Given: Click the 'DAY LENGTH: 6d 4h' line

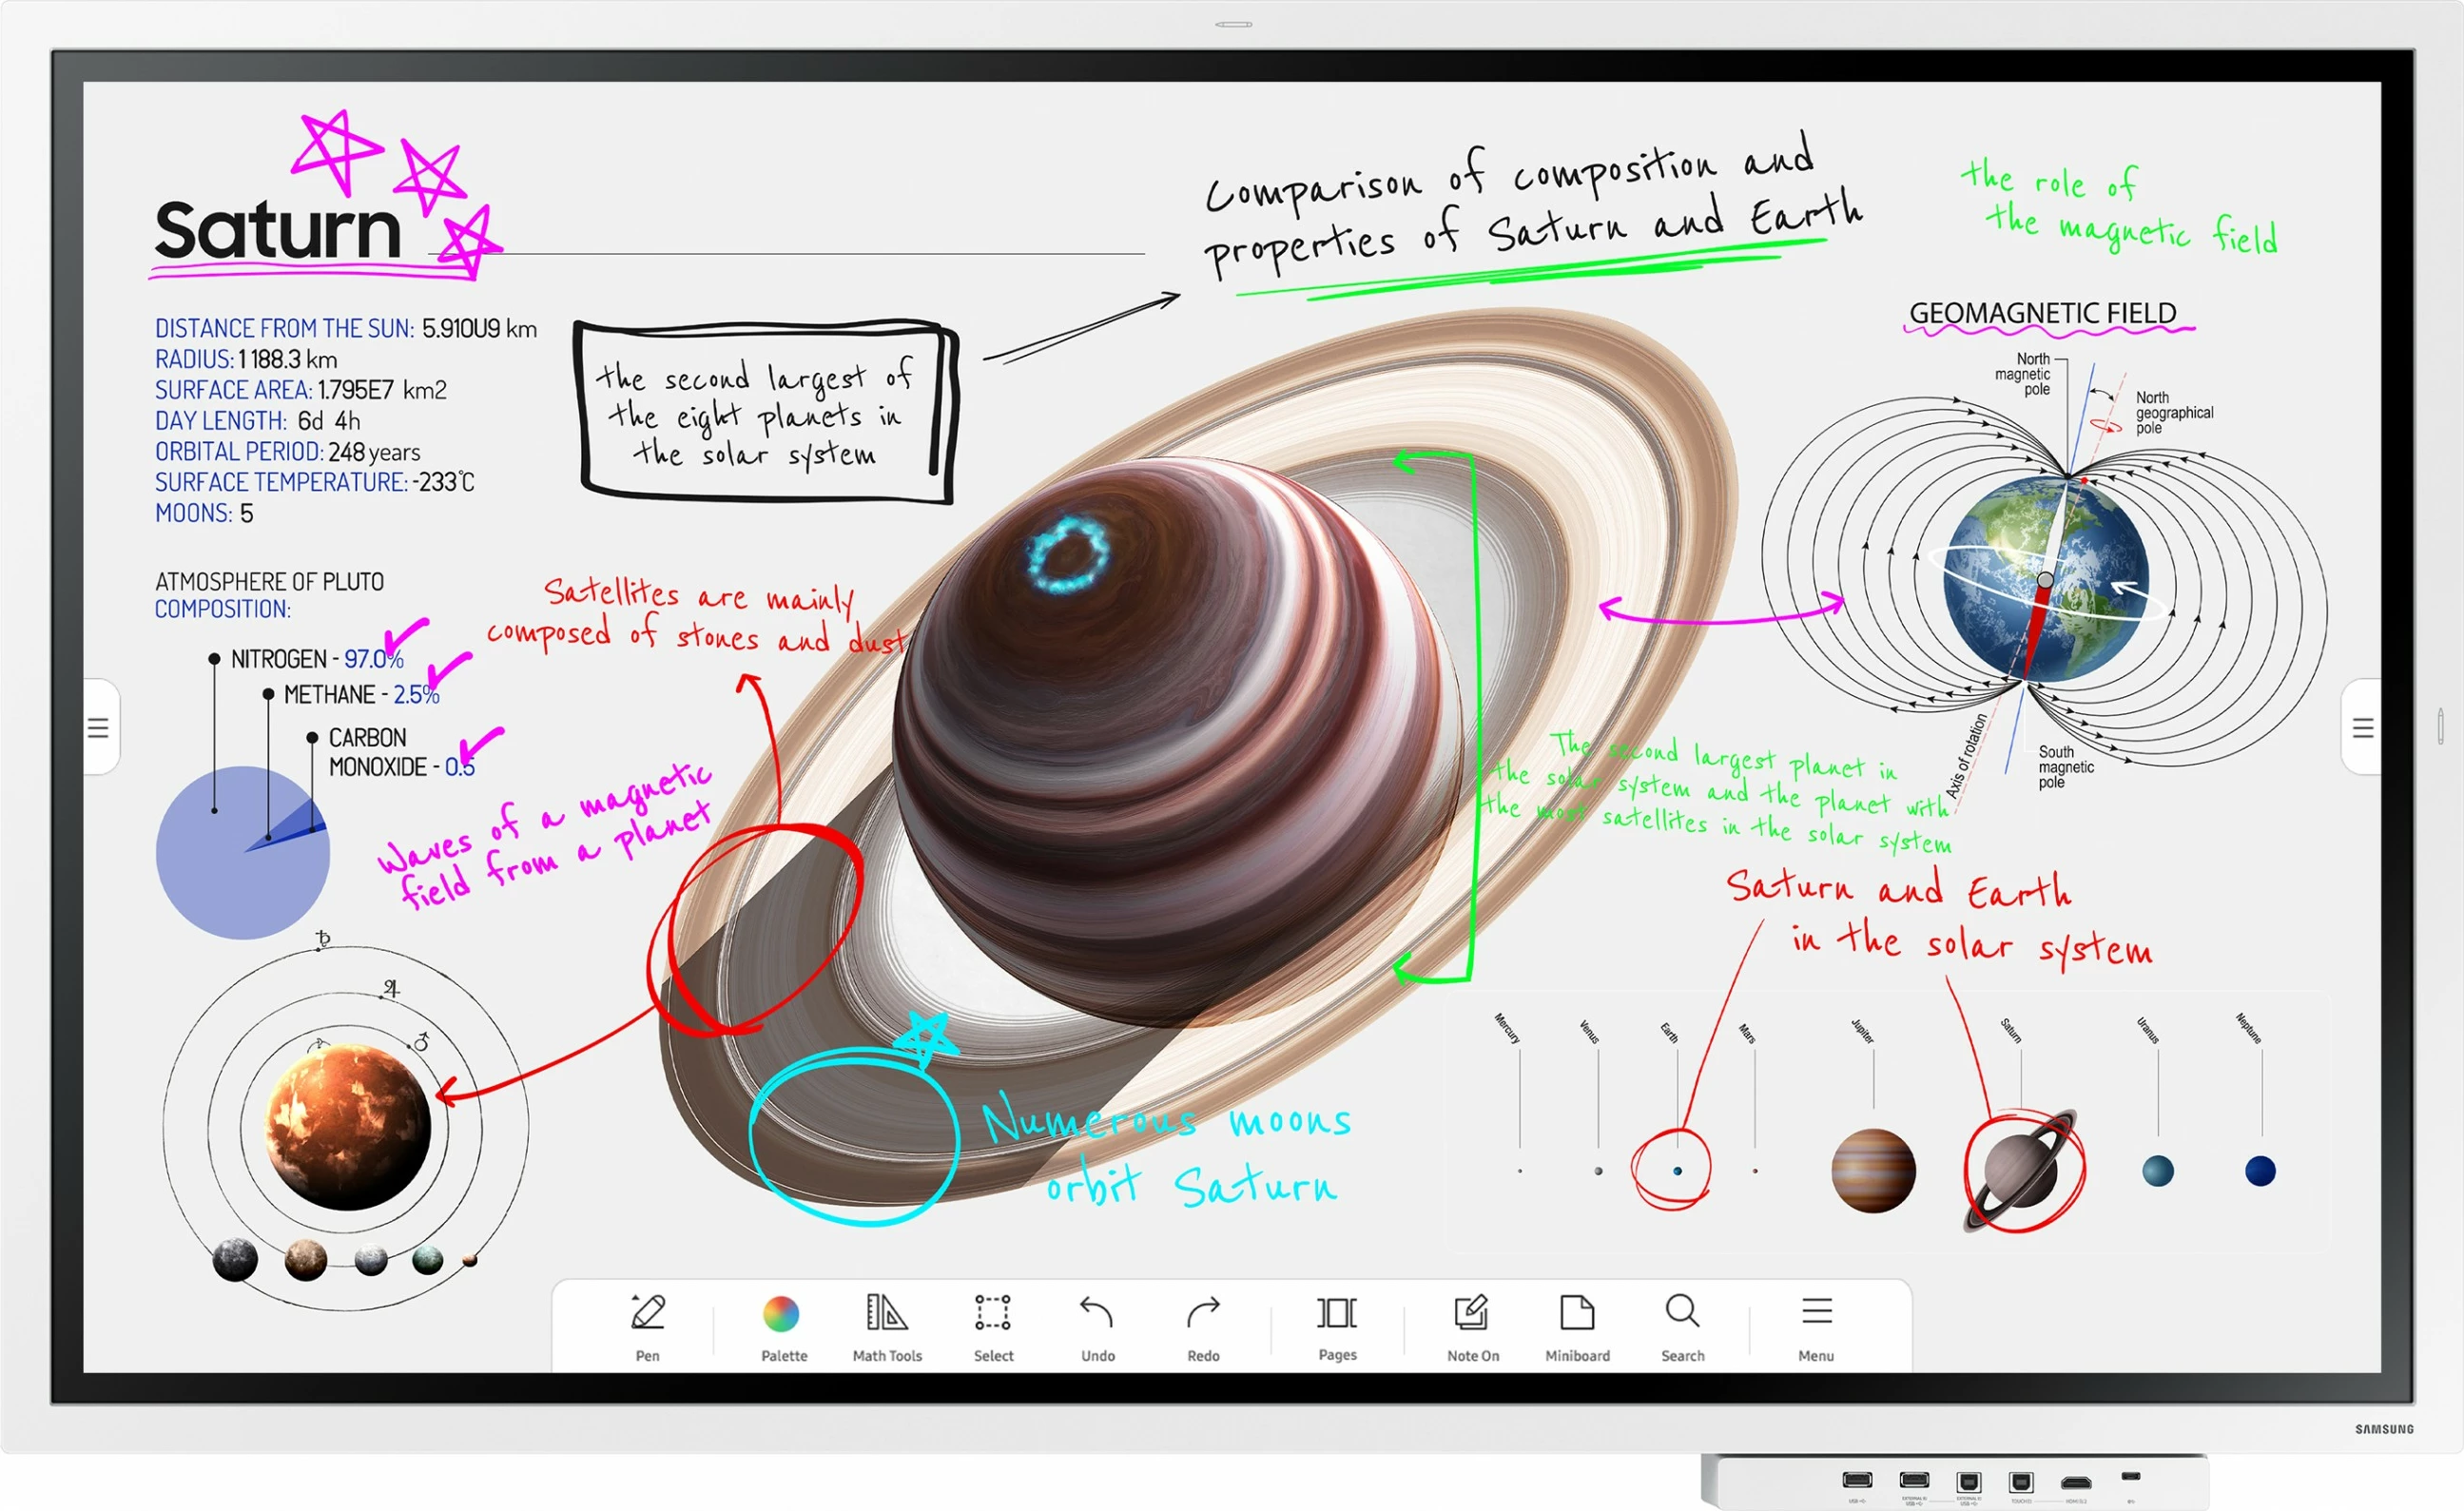Looking at the screenshot, I should tap(258, 421).
